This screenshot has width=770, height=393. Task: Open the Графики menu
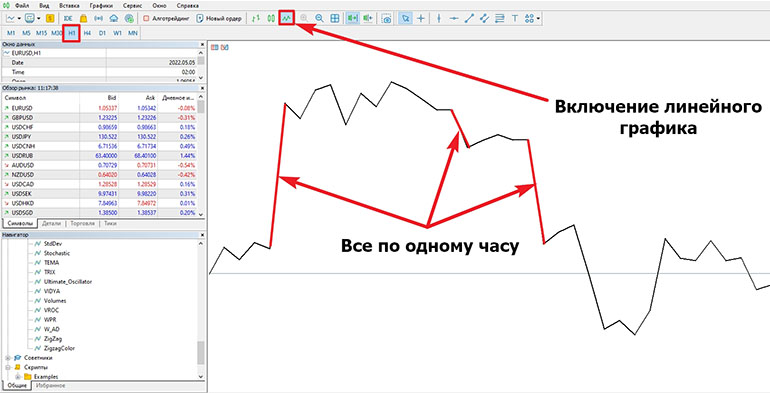[101, 5]
